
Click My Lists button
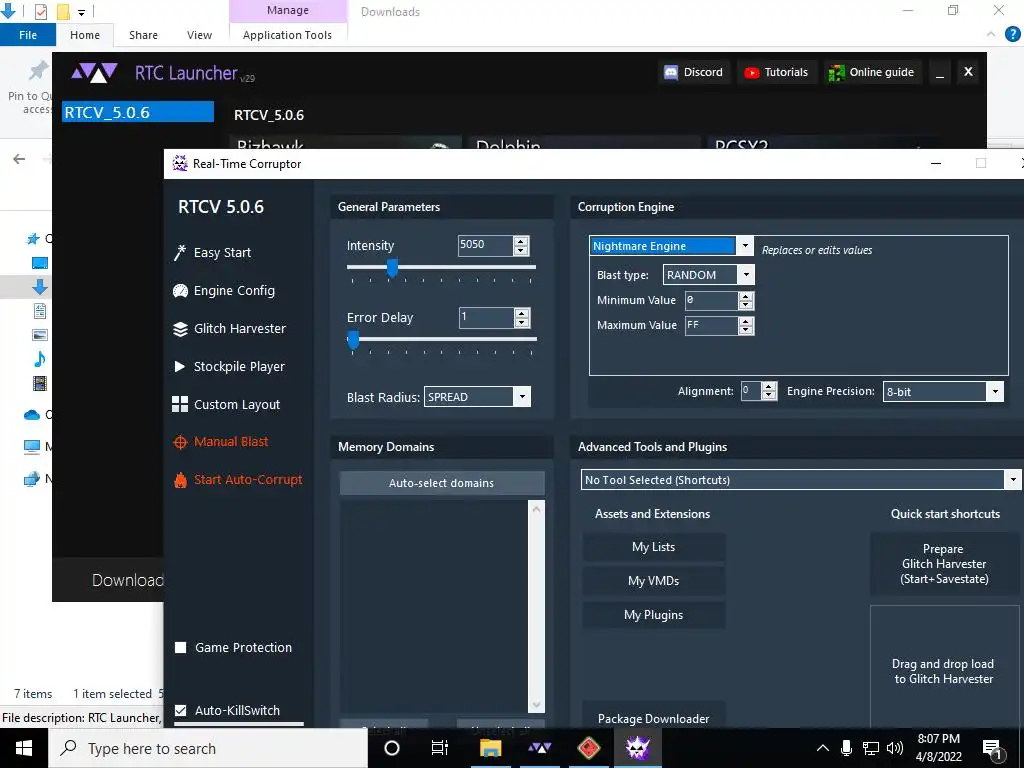pos(654,547)
